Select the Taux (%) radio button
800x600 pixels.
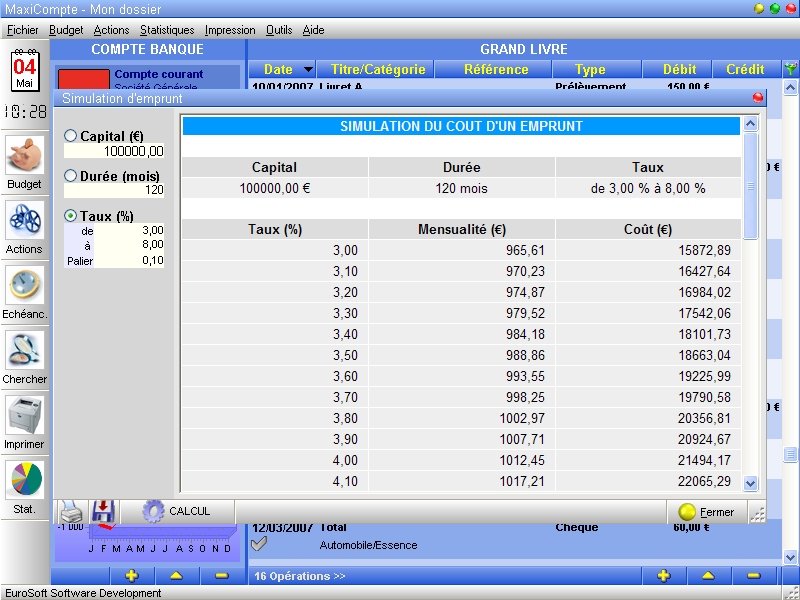click(x=71, y=216)
